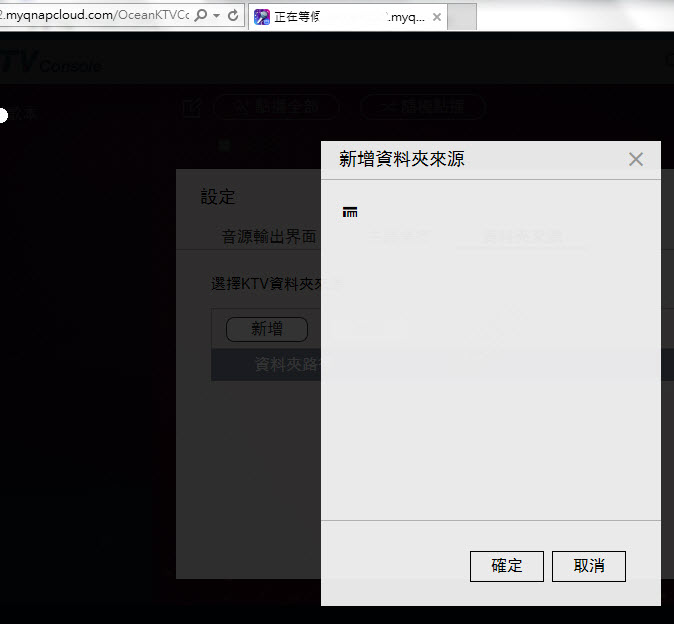Select the folder tree icon in dialog

point(350,212)
